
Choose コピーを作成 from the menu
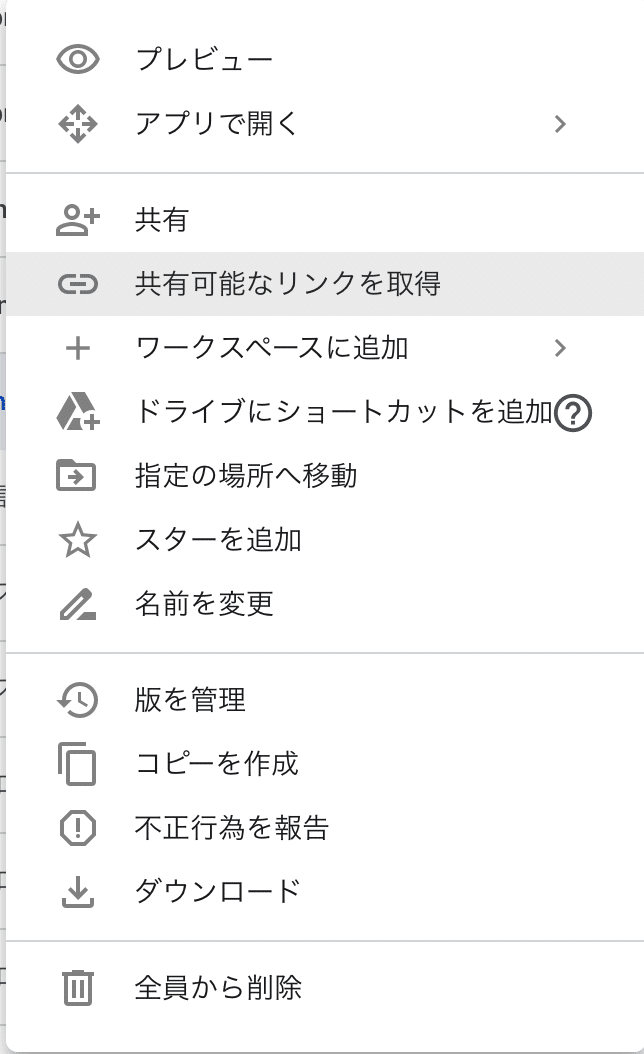217,764
